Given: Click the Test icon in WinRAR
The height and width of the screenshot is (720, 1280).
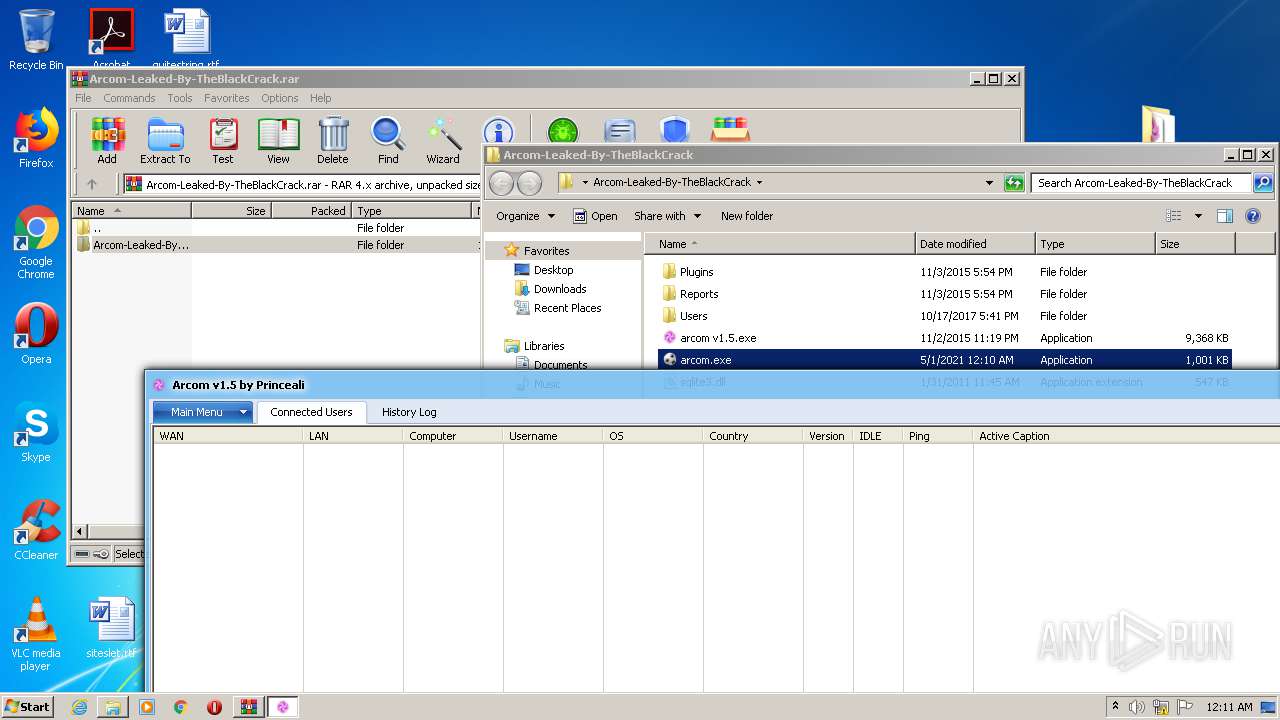Looking at the screenshot, I should pos(223,141).
